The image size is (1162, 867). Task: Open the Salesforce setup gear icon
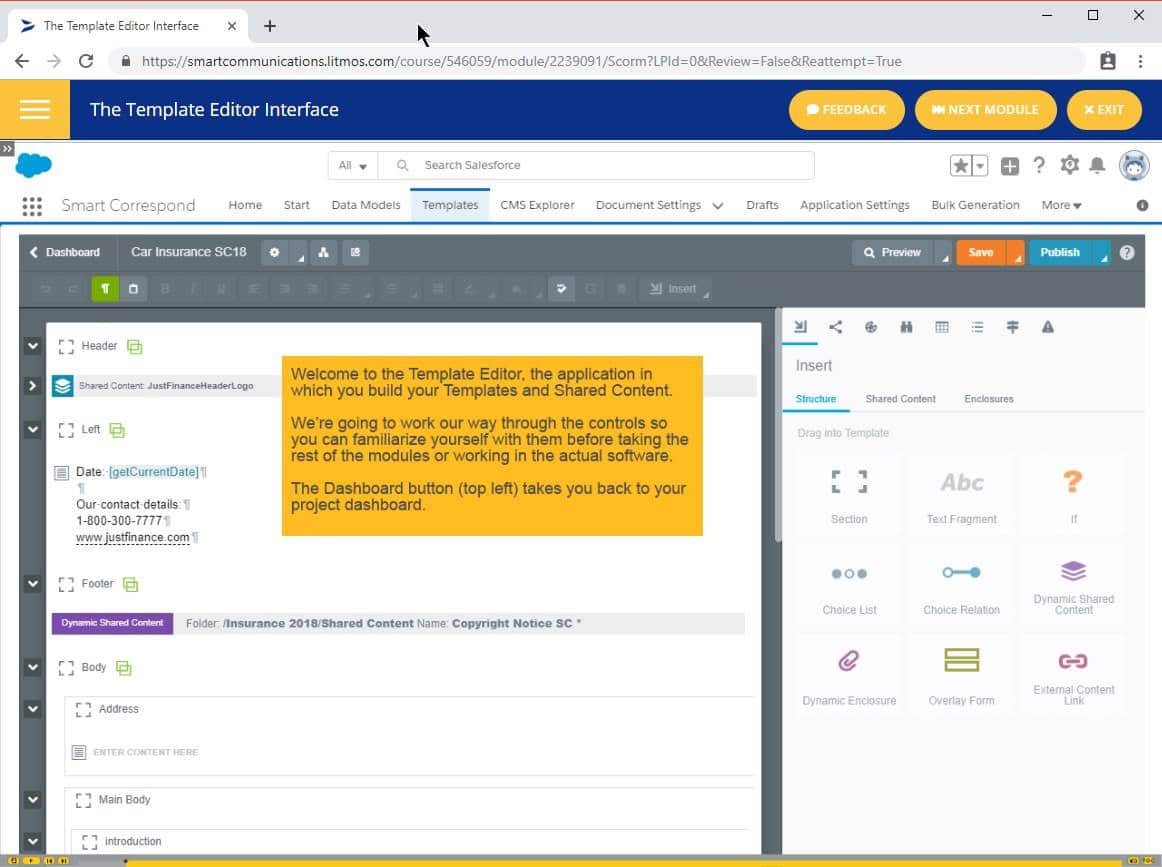click(1069, 165)
